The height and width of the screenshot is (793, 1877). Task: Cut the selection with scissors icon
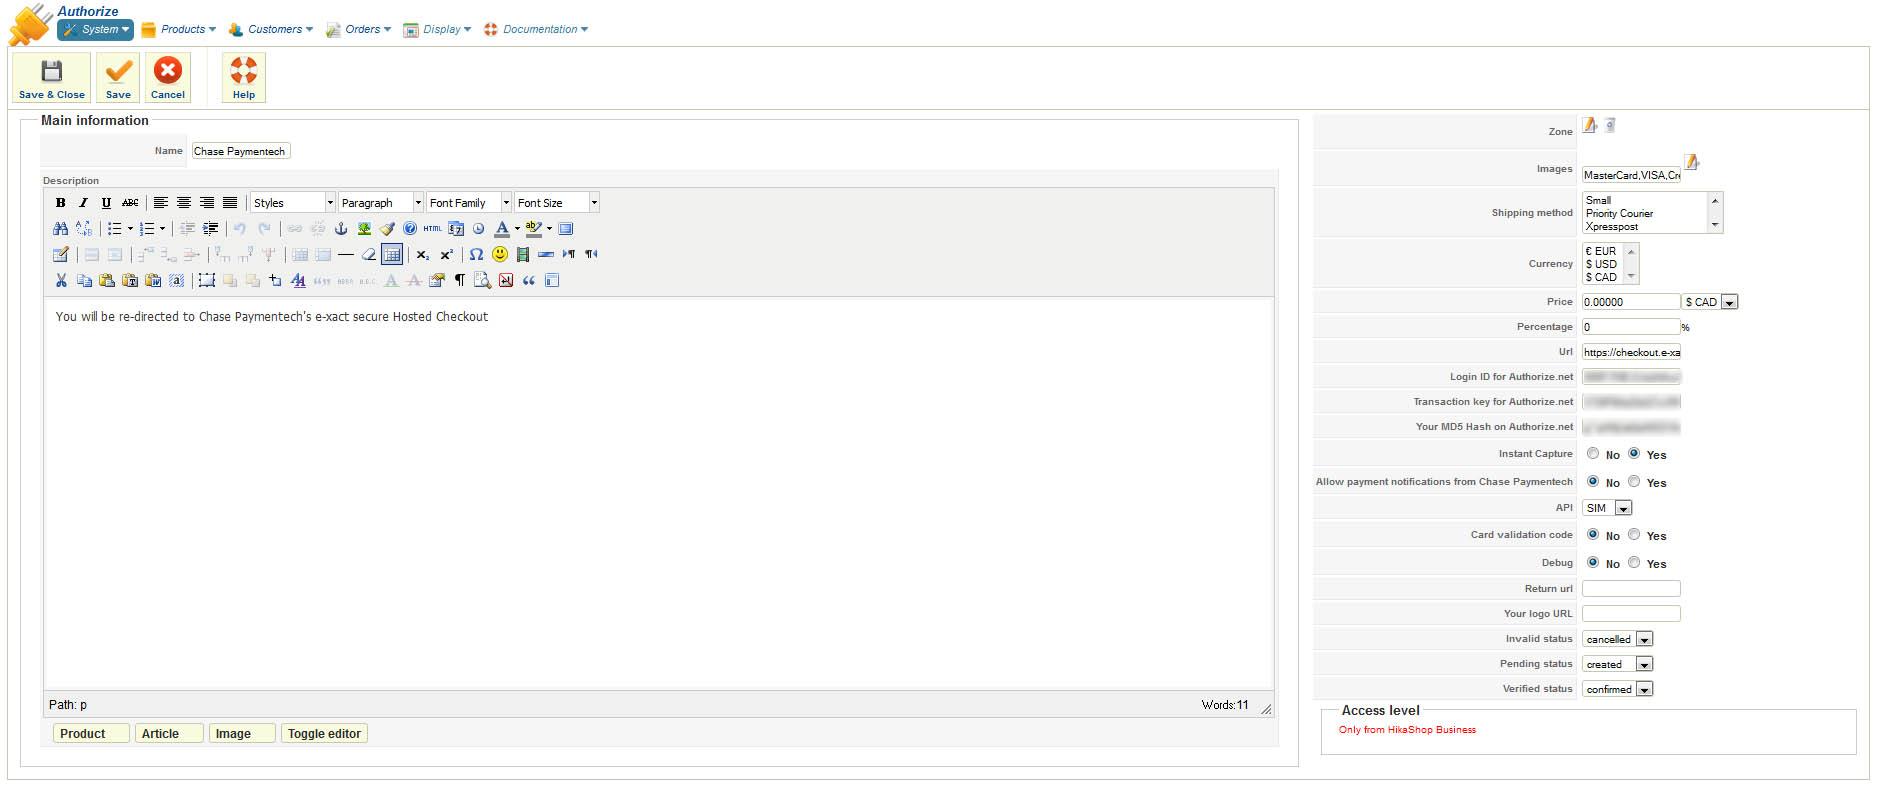point(61,281)
